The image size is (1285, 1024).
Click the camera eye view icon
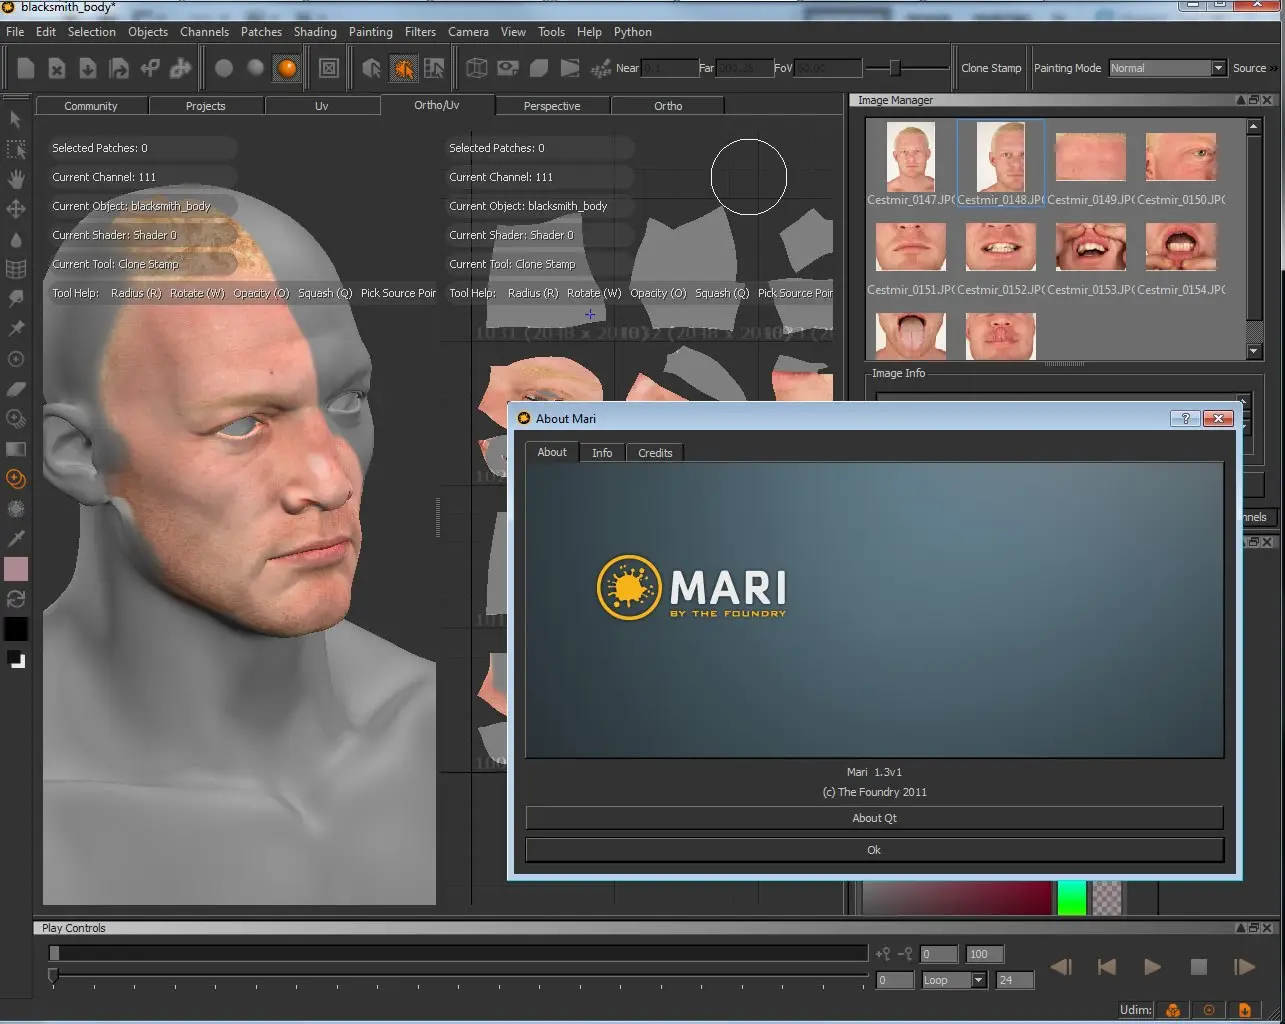(x=508, y=68)
